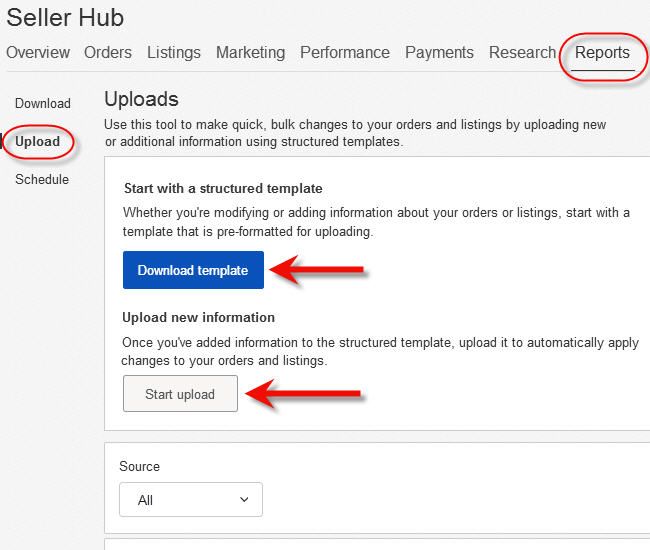650x550 pixels.
Task: Switch to the Listings tab
Action: [x=174, y=53]
